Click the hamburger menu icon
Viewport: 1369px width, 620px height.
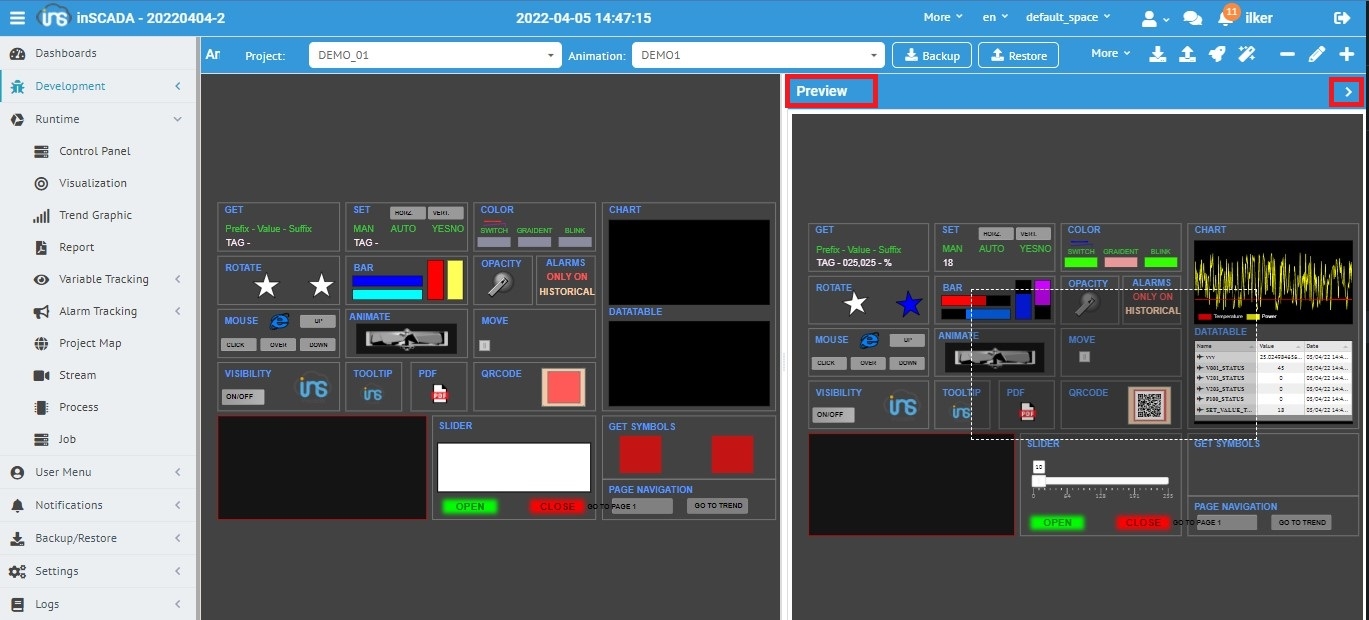[17, 17]
